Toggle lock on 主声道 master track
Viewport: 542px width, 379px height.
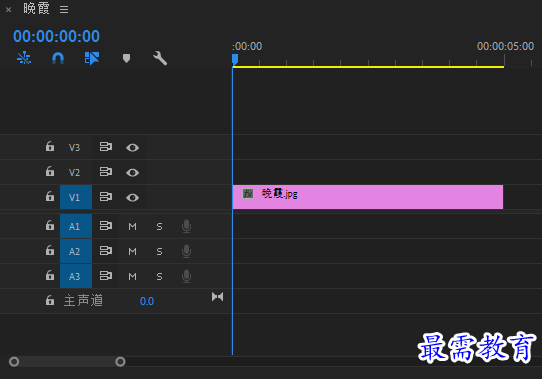50,300
